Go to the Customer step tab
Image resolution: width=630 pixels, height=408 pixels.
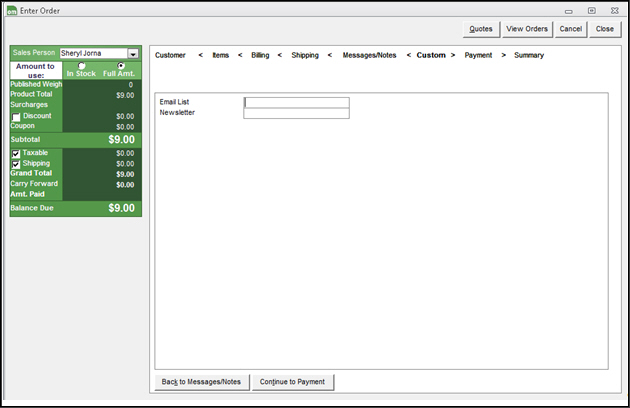[x=170, y=55]
